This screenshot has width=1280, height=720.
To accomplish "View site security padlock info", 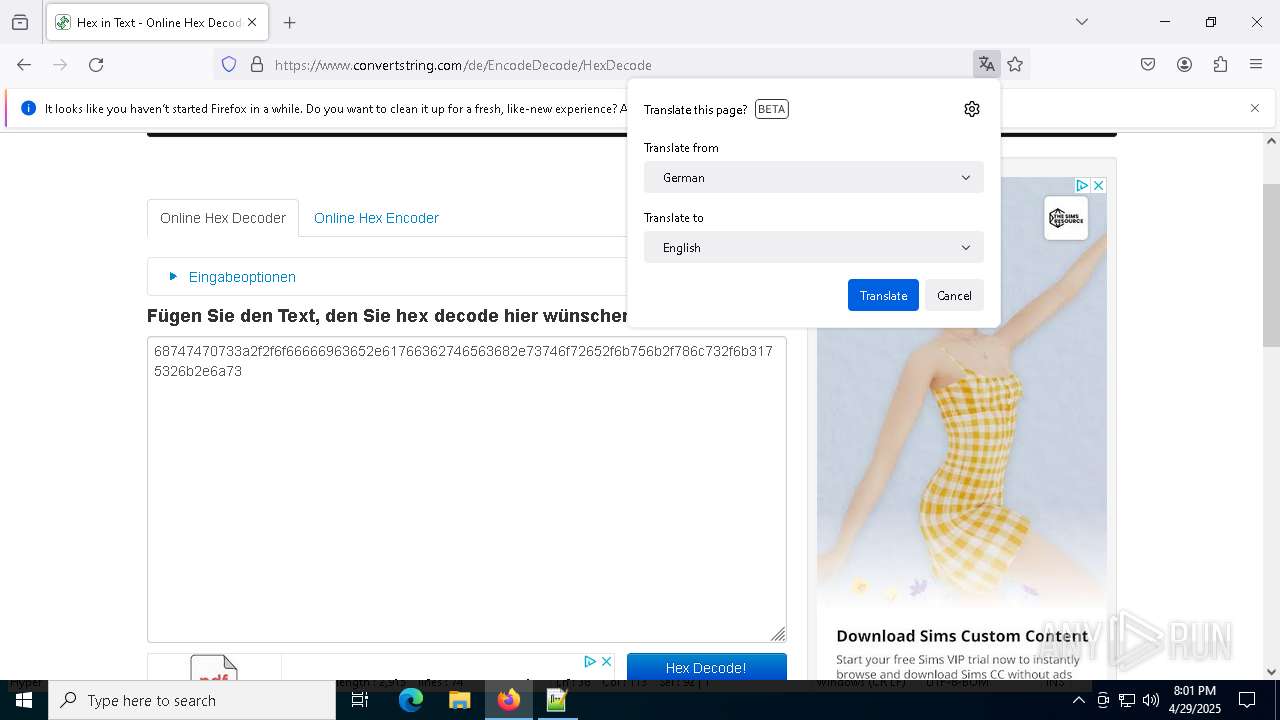I will (257, 65).
